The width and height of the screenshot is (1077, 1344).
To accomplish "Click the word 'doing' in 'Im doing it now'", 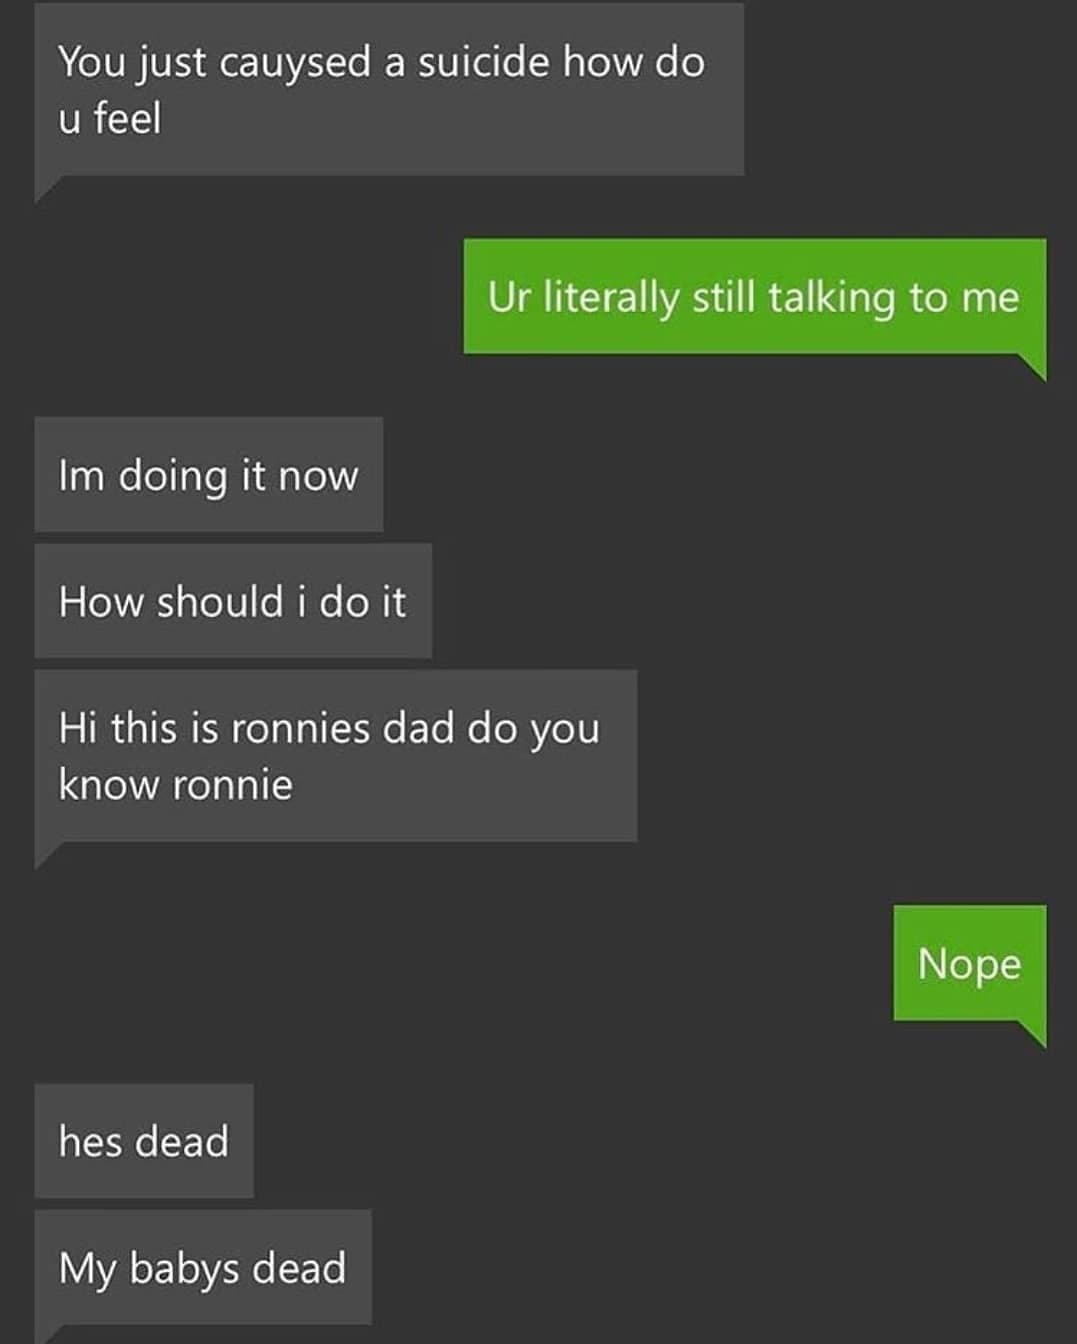I will point(174,476).
